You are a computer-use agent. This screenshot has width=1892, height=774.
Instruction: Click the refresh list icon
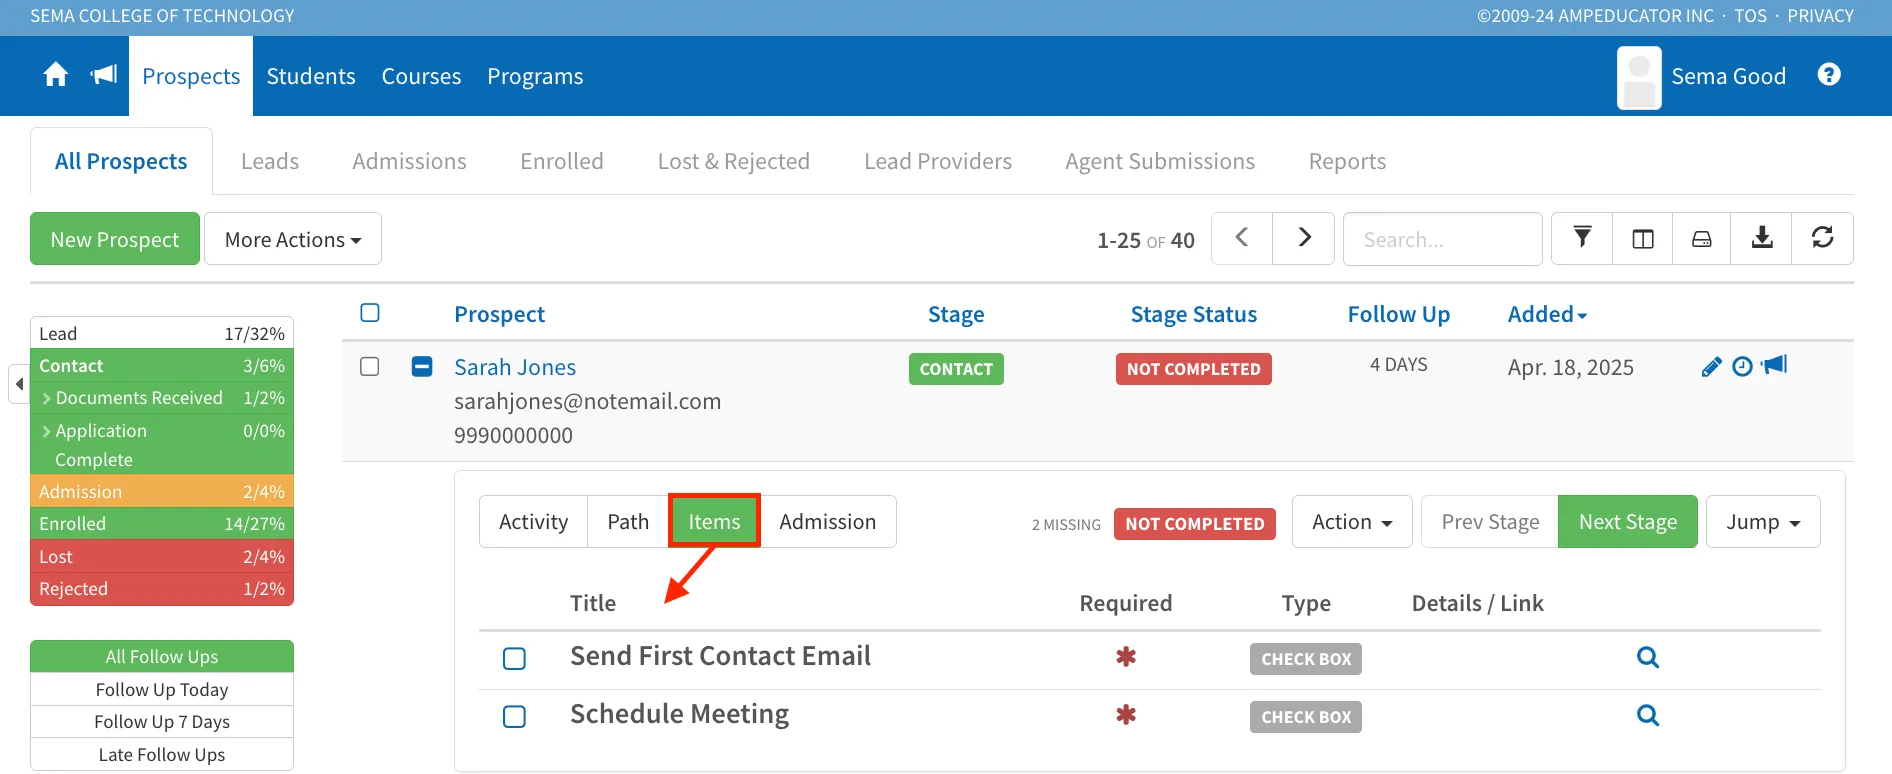coord(1823,238)
